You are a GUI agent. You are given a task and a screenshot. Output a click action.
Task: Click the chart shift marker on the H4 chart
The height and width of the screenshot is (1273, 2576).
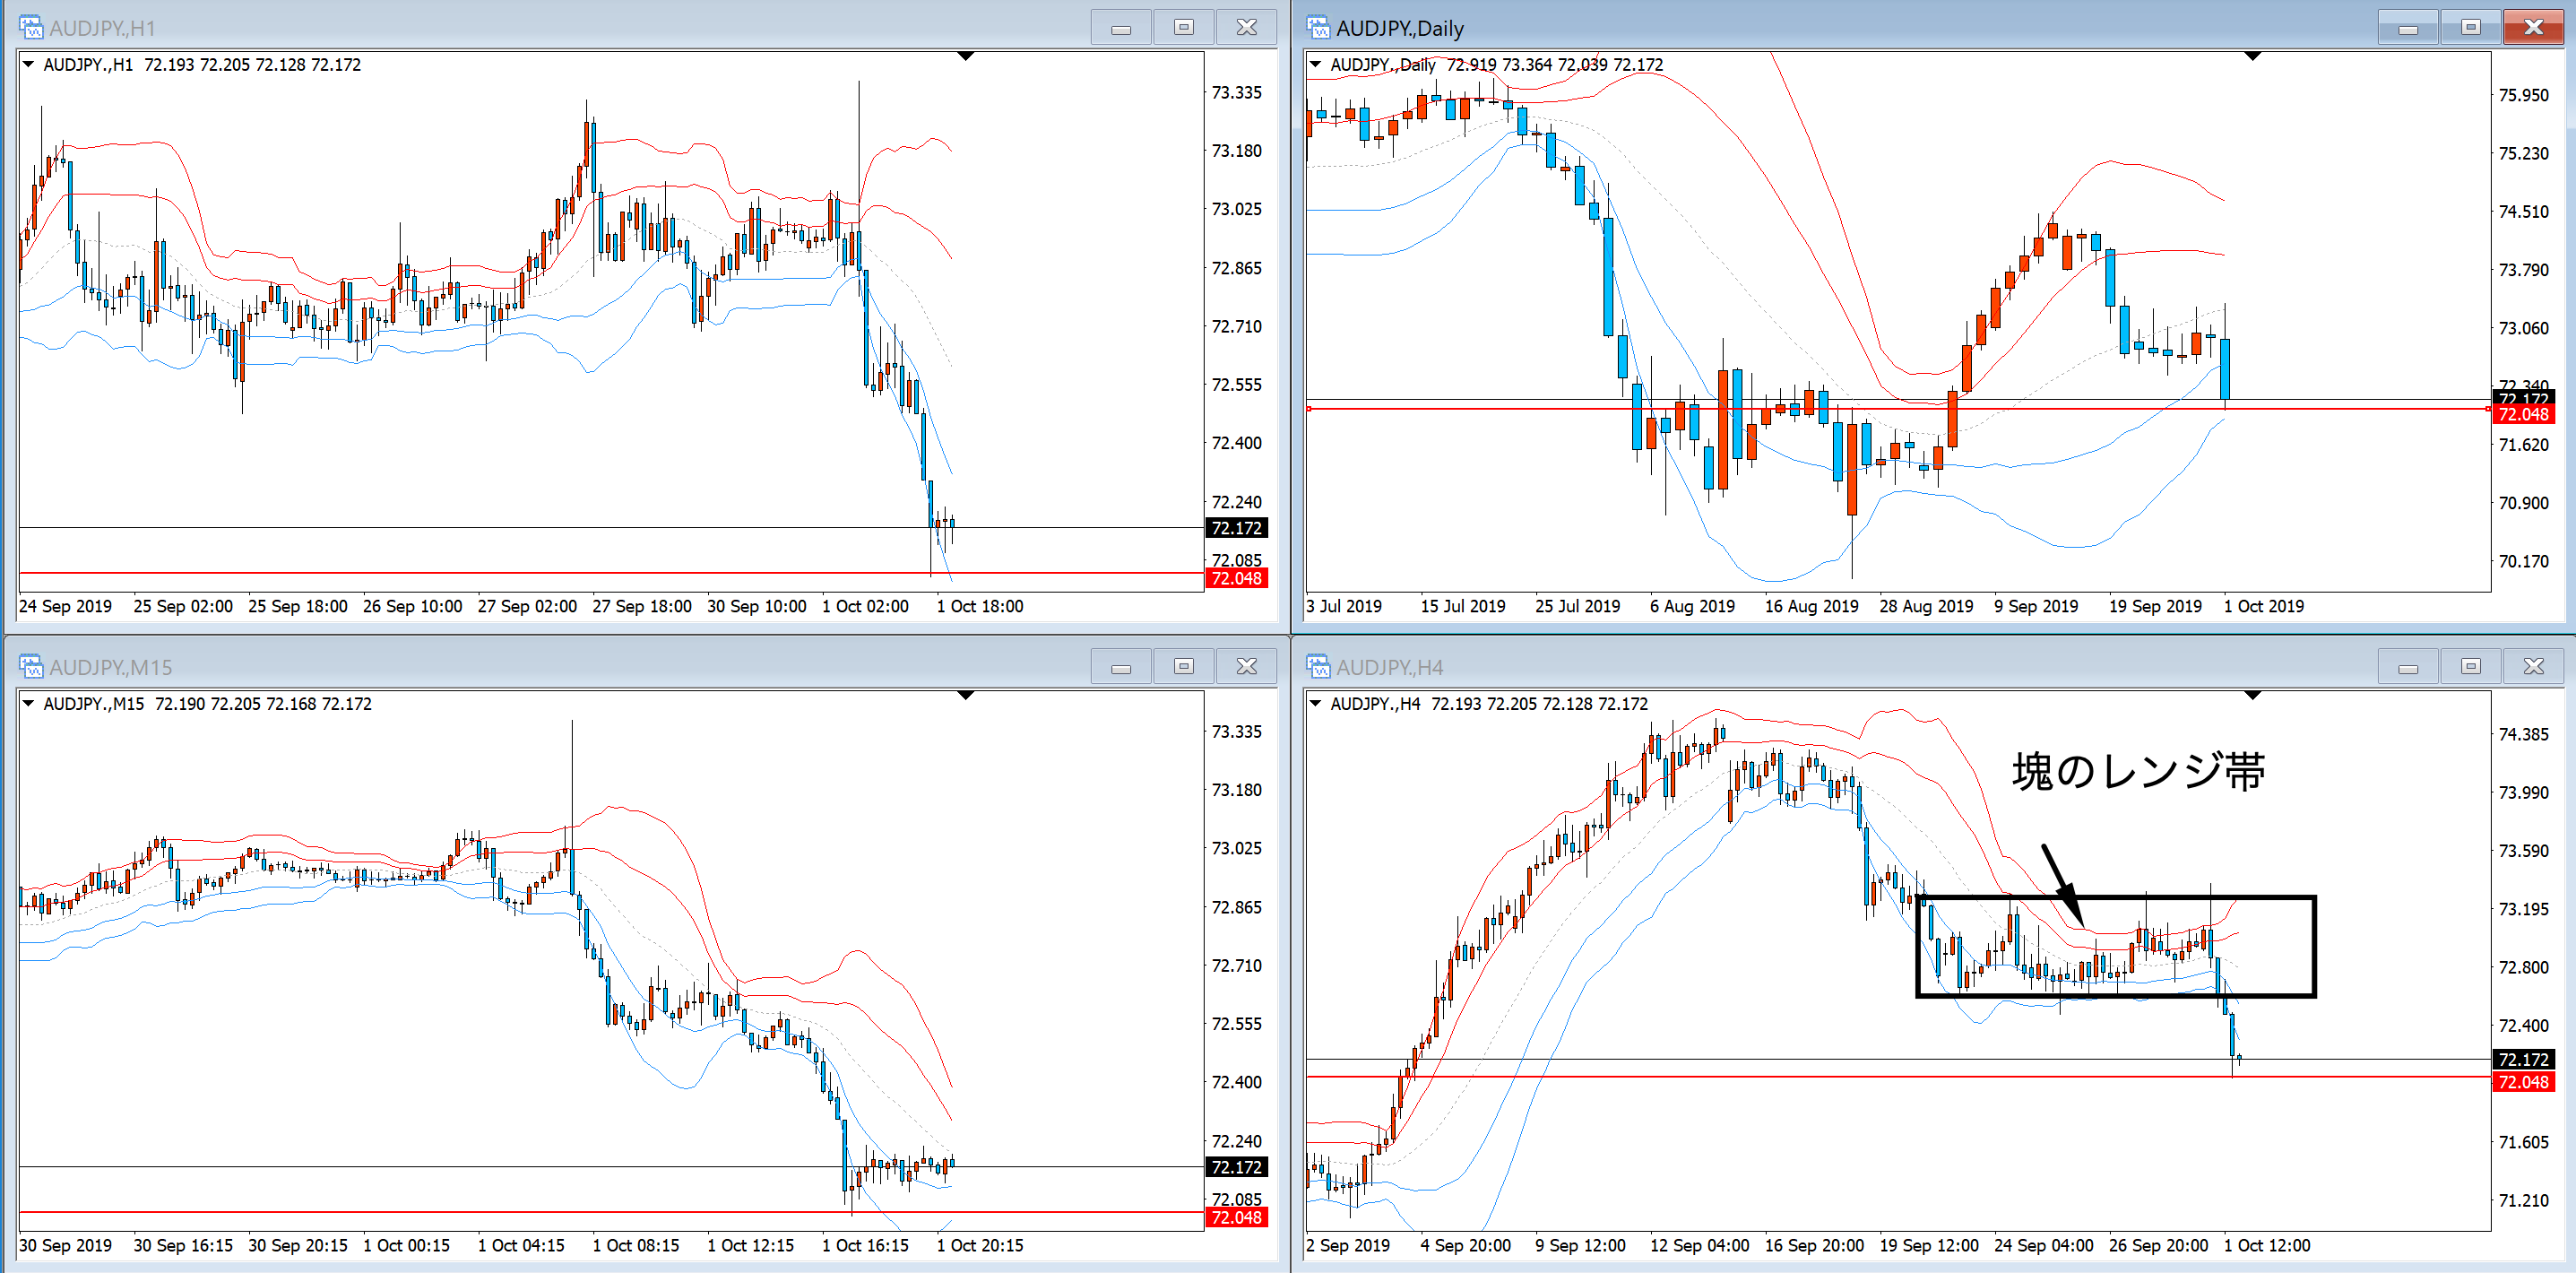(2252, 695)
